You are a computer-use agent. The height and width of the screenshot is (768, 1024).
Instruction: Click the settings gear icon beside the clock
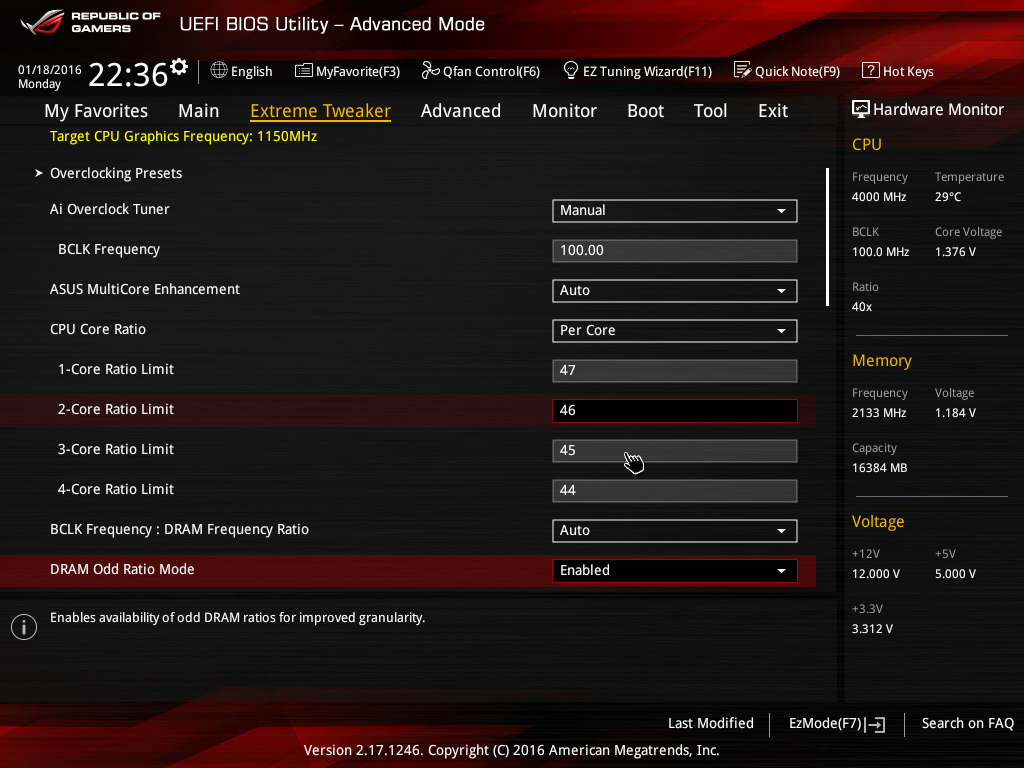(x=179, y=67)
